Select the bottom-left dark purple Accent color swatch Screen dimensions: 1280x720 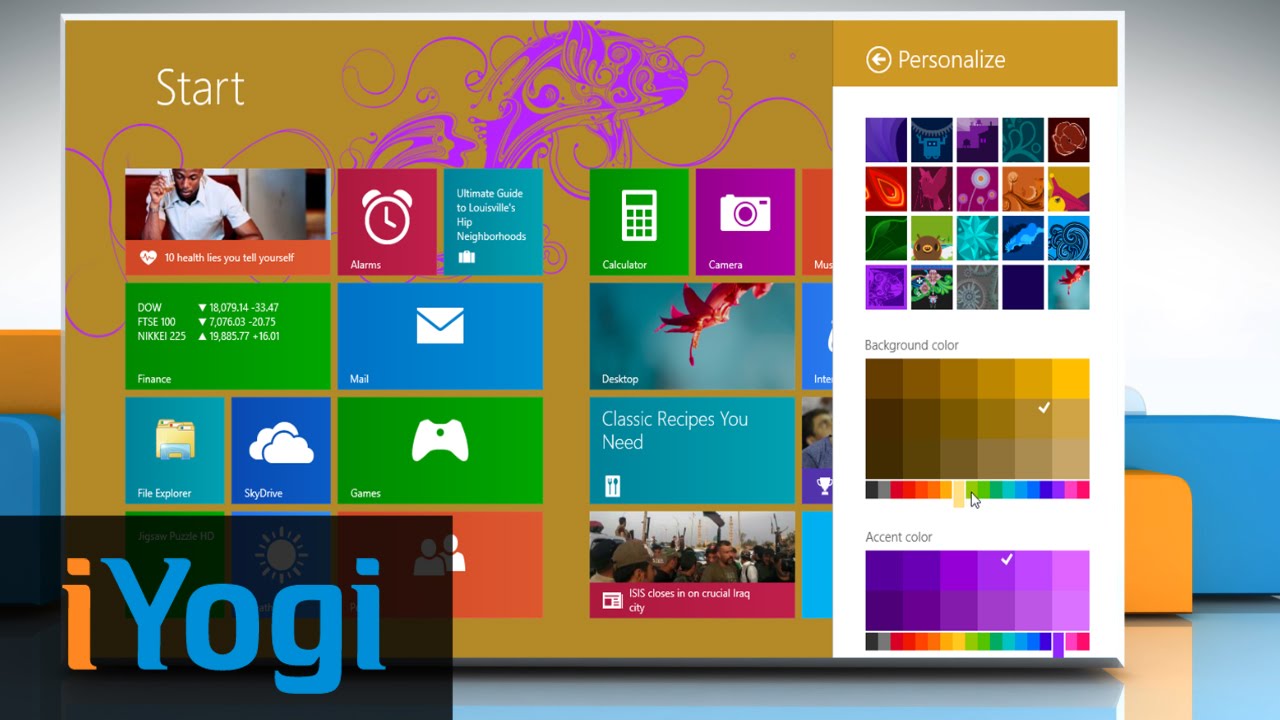click(884, 611)
